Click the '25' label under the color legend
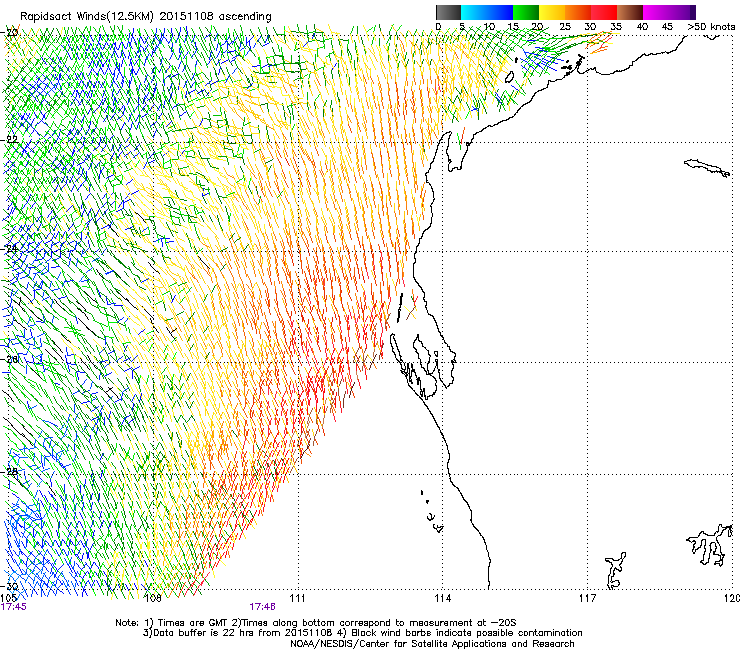The image size is (740, 650). point(565,27)
